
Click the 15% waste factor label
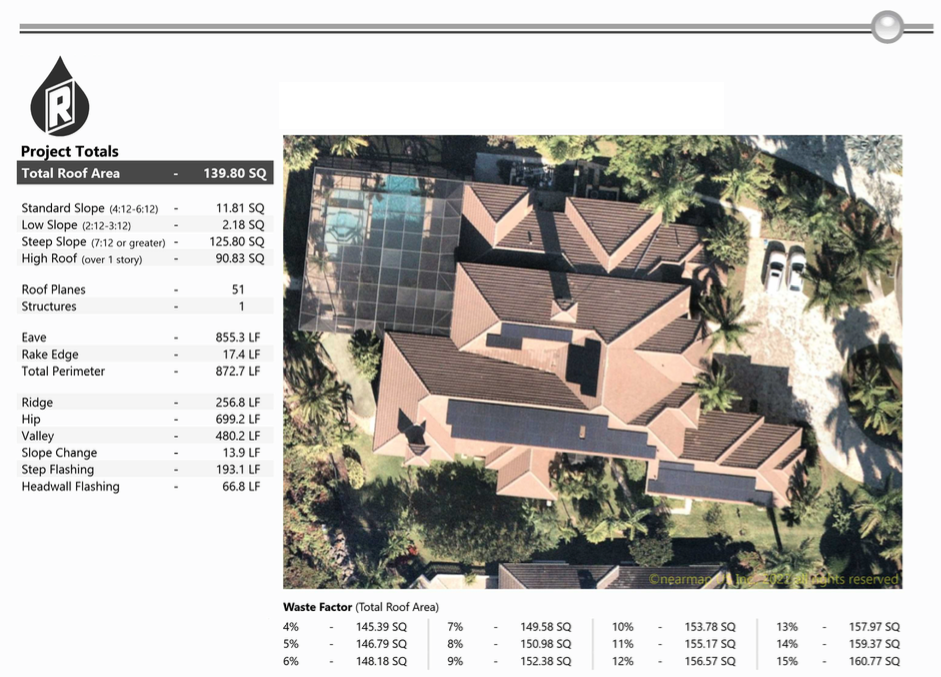click(787, 661)
